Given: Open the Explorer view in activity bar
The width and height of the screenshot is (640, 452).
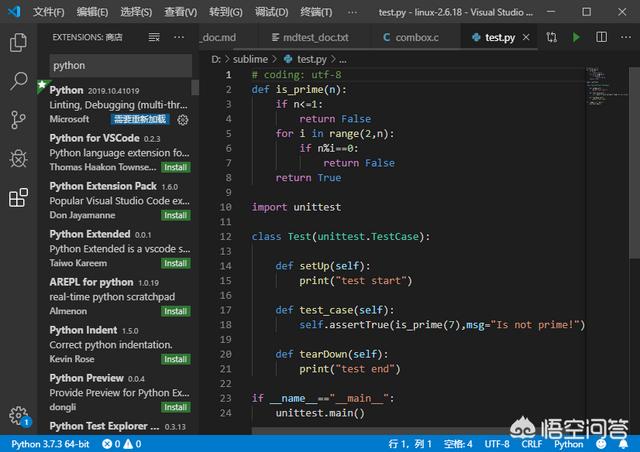Looking at the screenshot, I should 18,42.
